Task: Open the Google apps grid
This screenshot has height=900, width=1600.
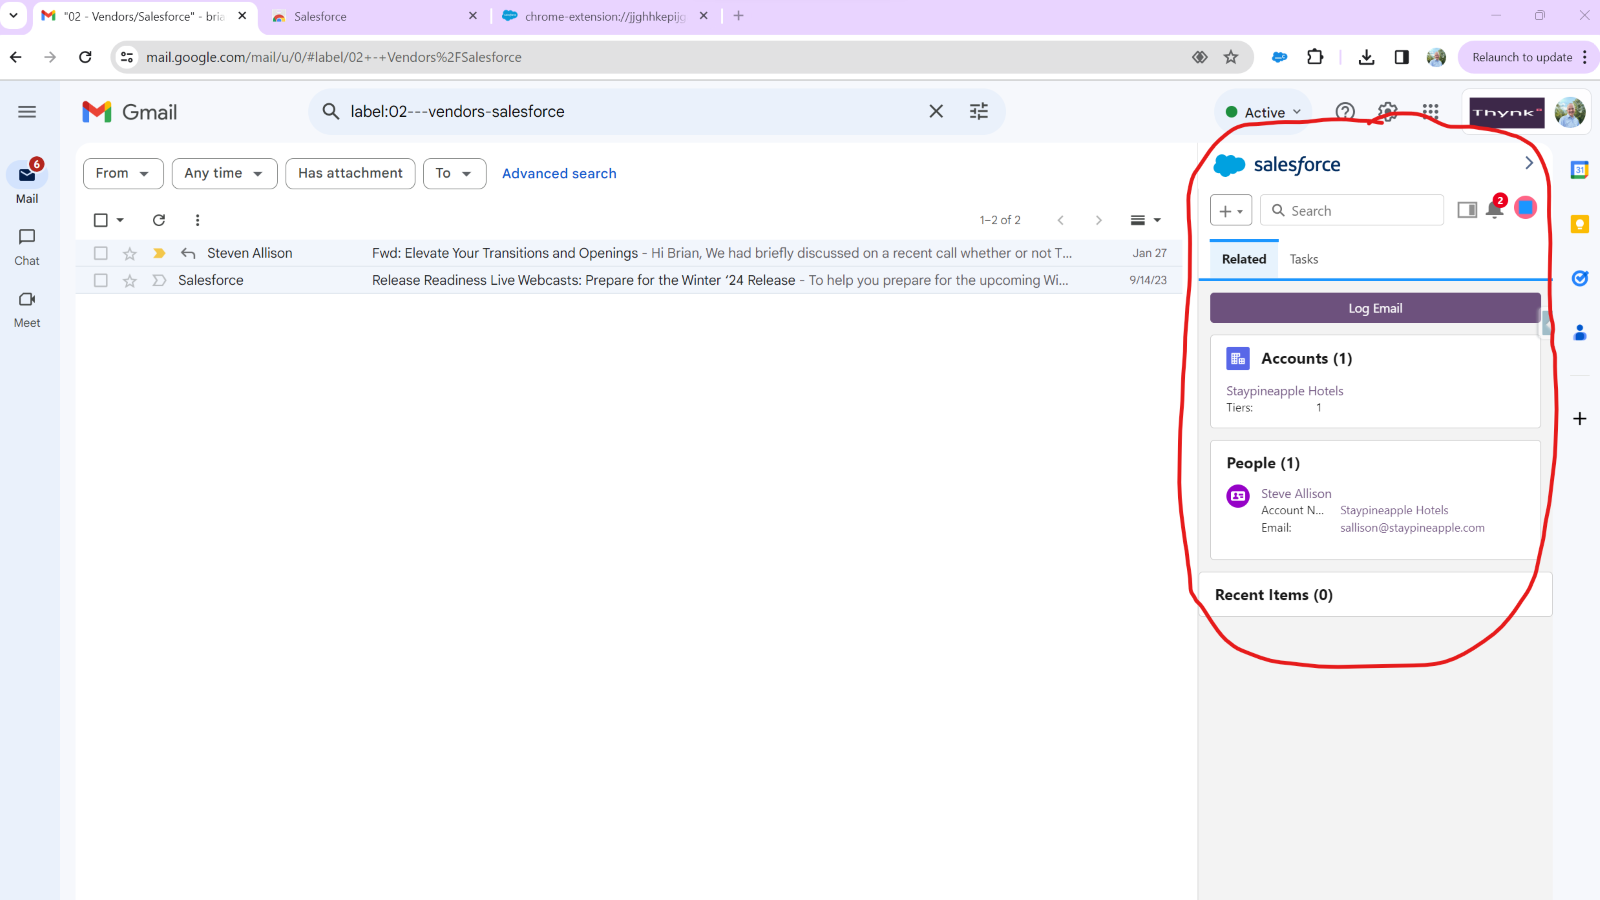Action: (x=1431, y=112)
